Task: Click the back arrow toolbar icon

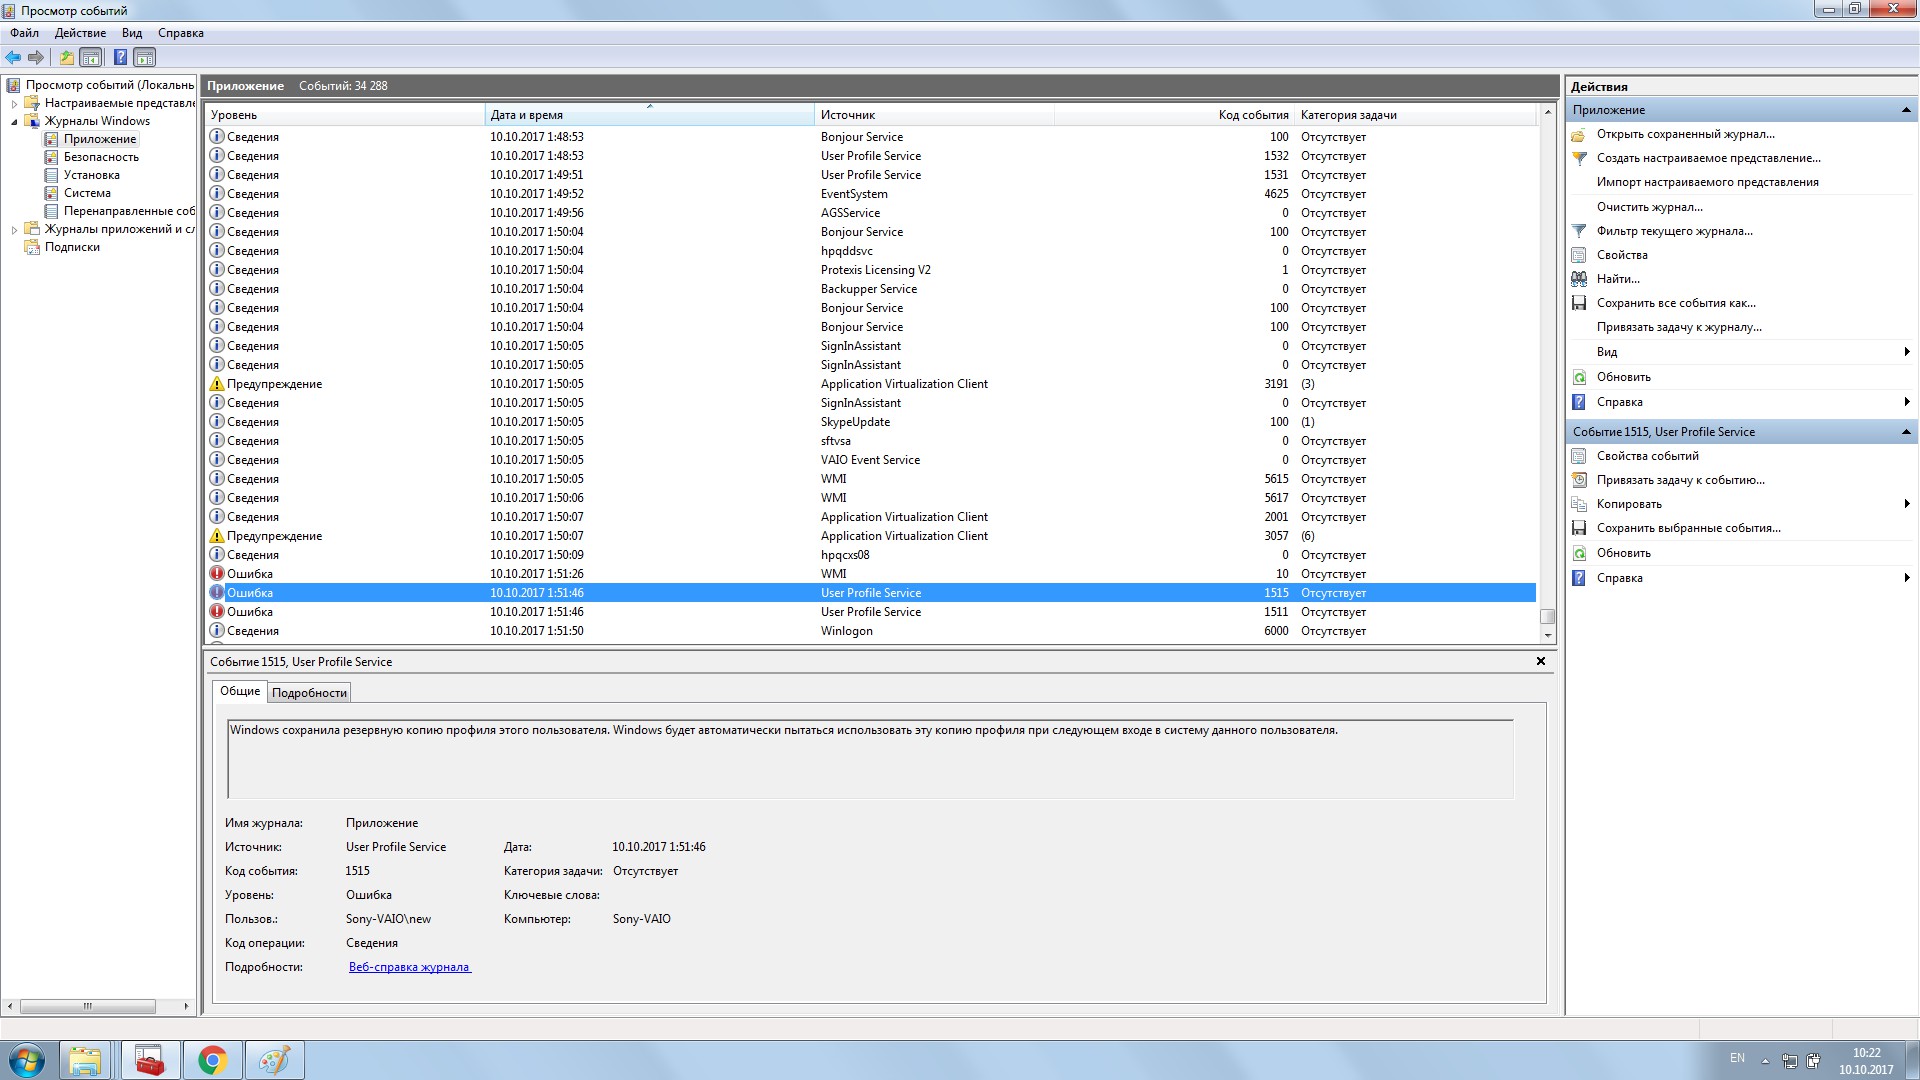Action: point(13,57)
